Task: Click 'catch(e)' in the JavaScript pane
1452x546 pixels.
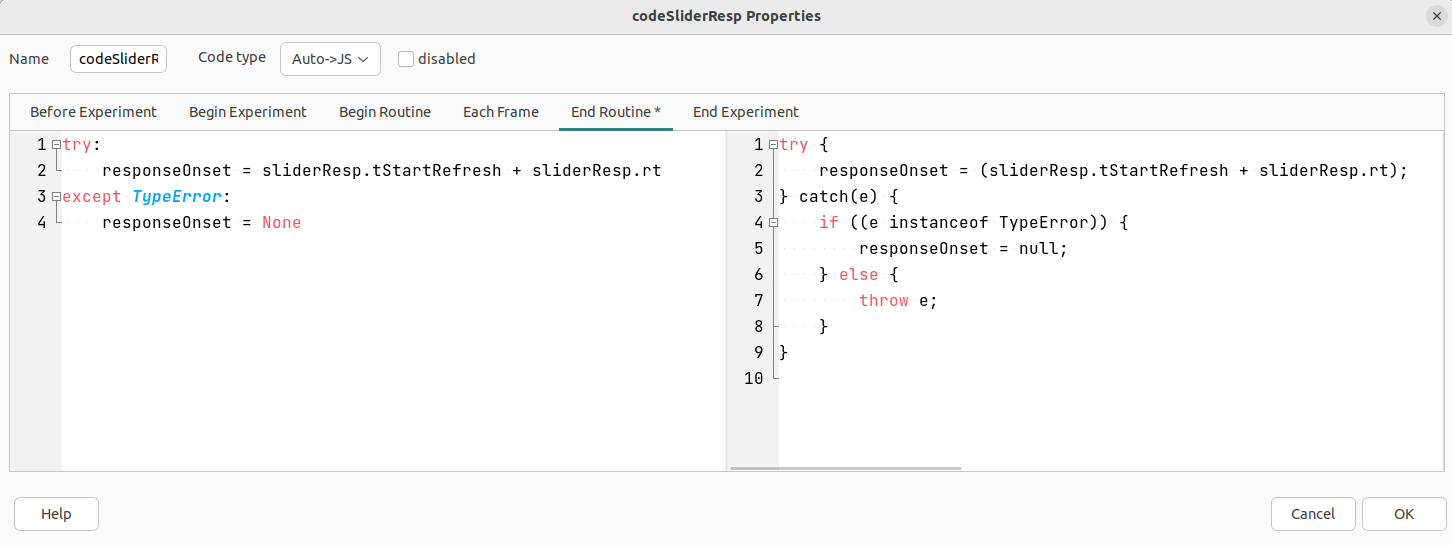Action: coord(839,196)
